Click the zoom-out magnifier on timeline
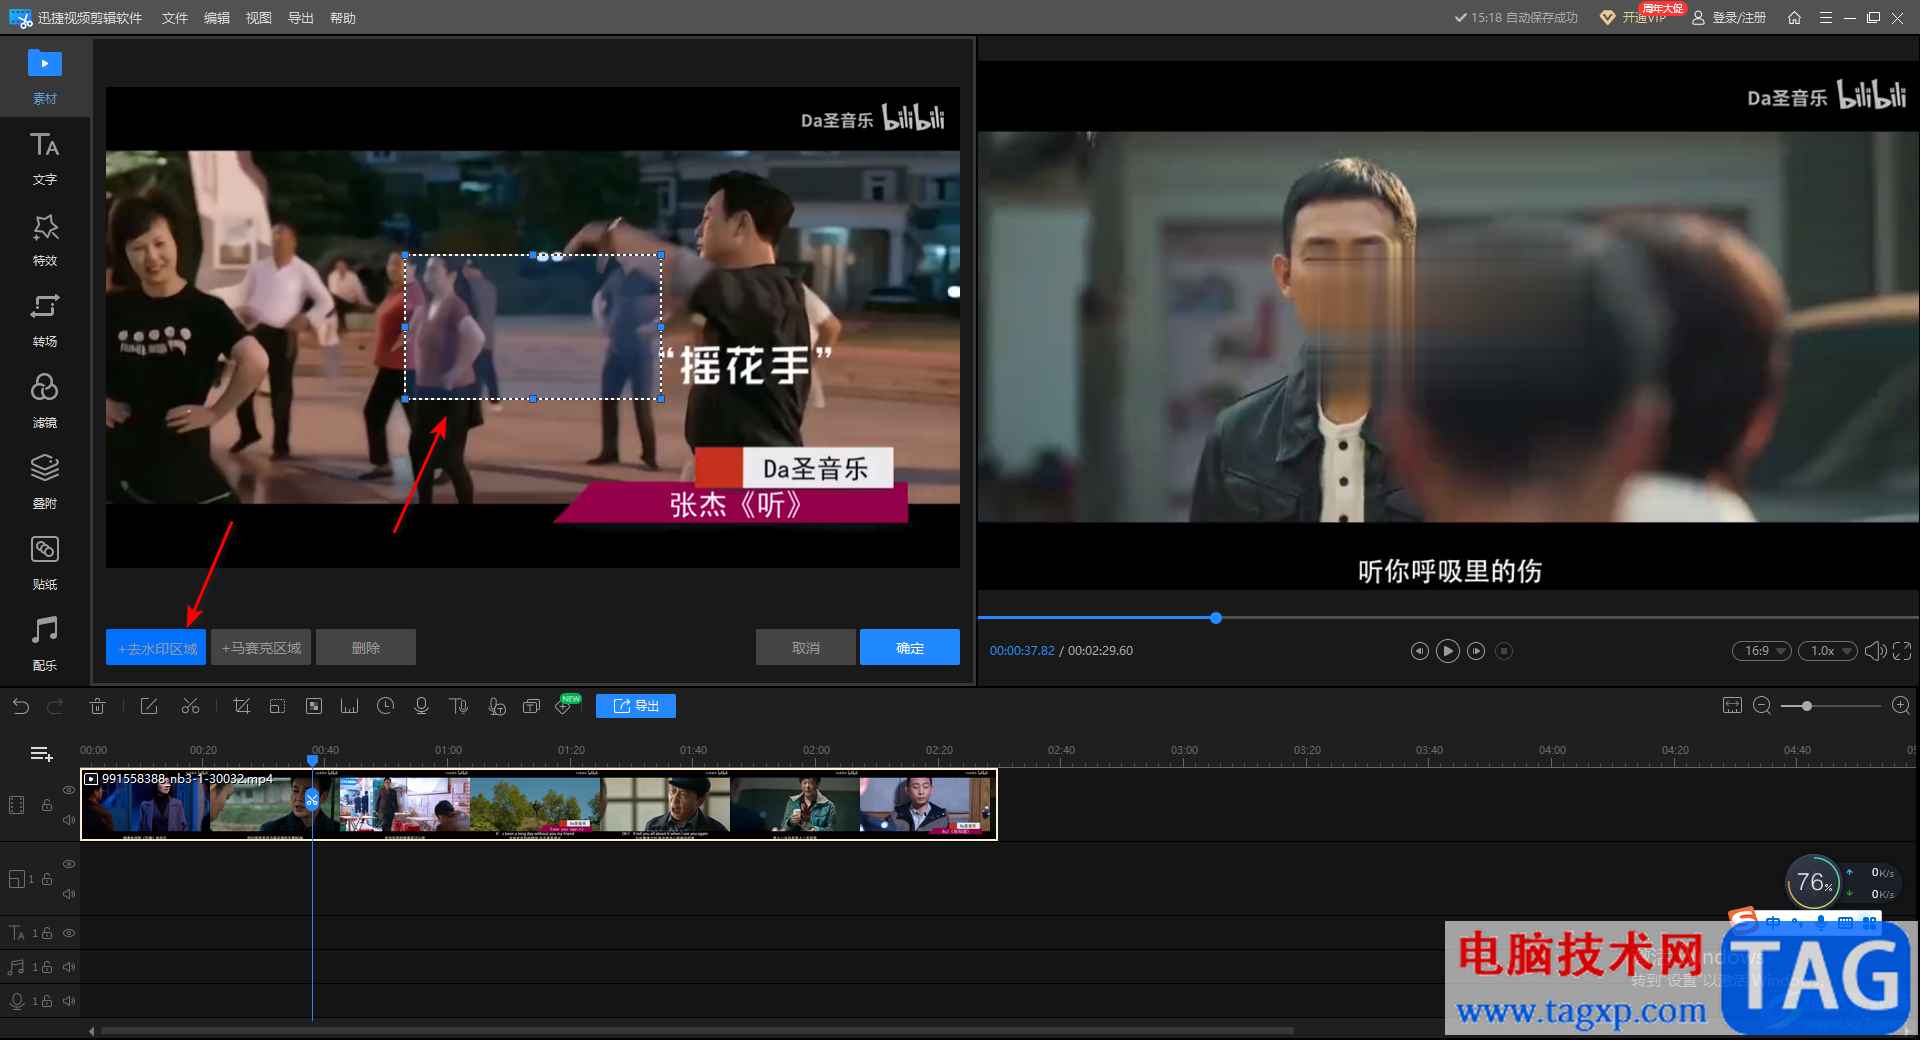 point(1762,706)
